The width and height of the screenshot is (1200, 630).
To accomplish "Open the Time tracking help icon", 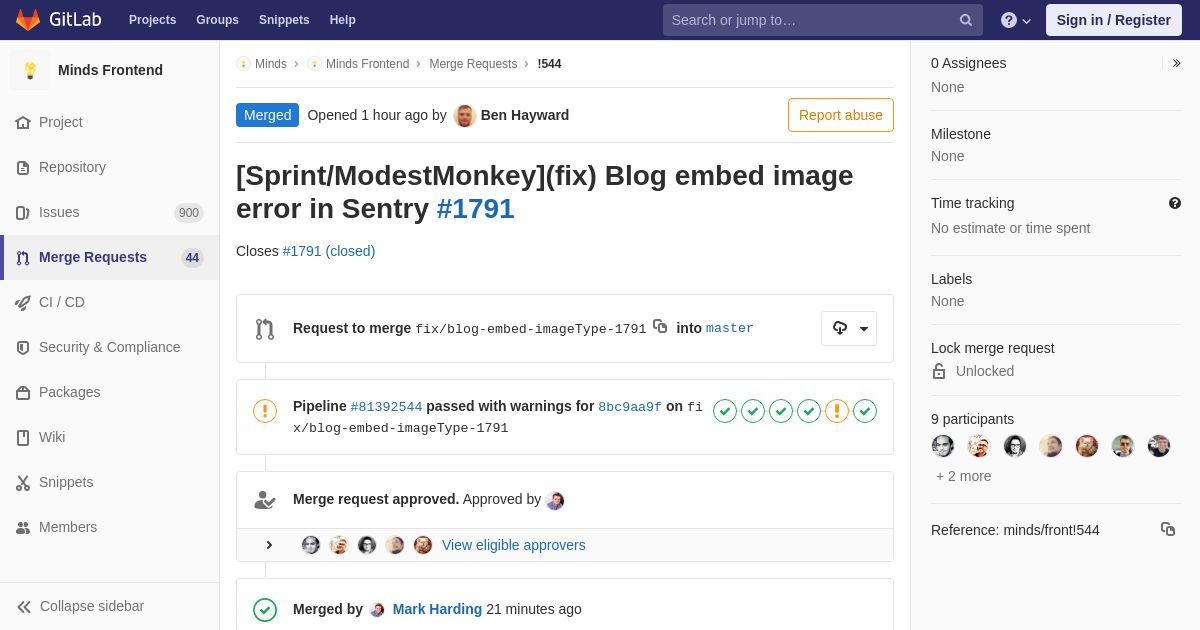I will tap(1175, 203).
